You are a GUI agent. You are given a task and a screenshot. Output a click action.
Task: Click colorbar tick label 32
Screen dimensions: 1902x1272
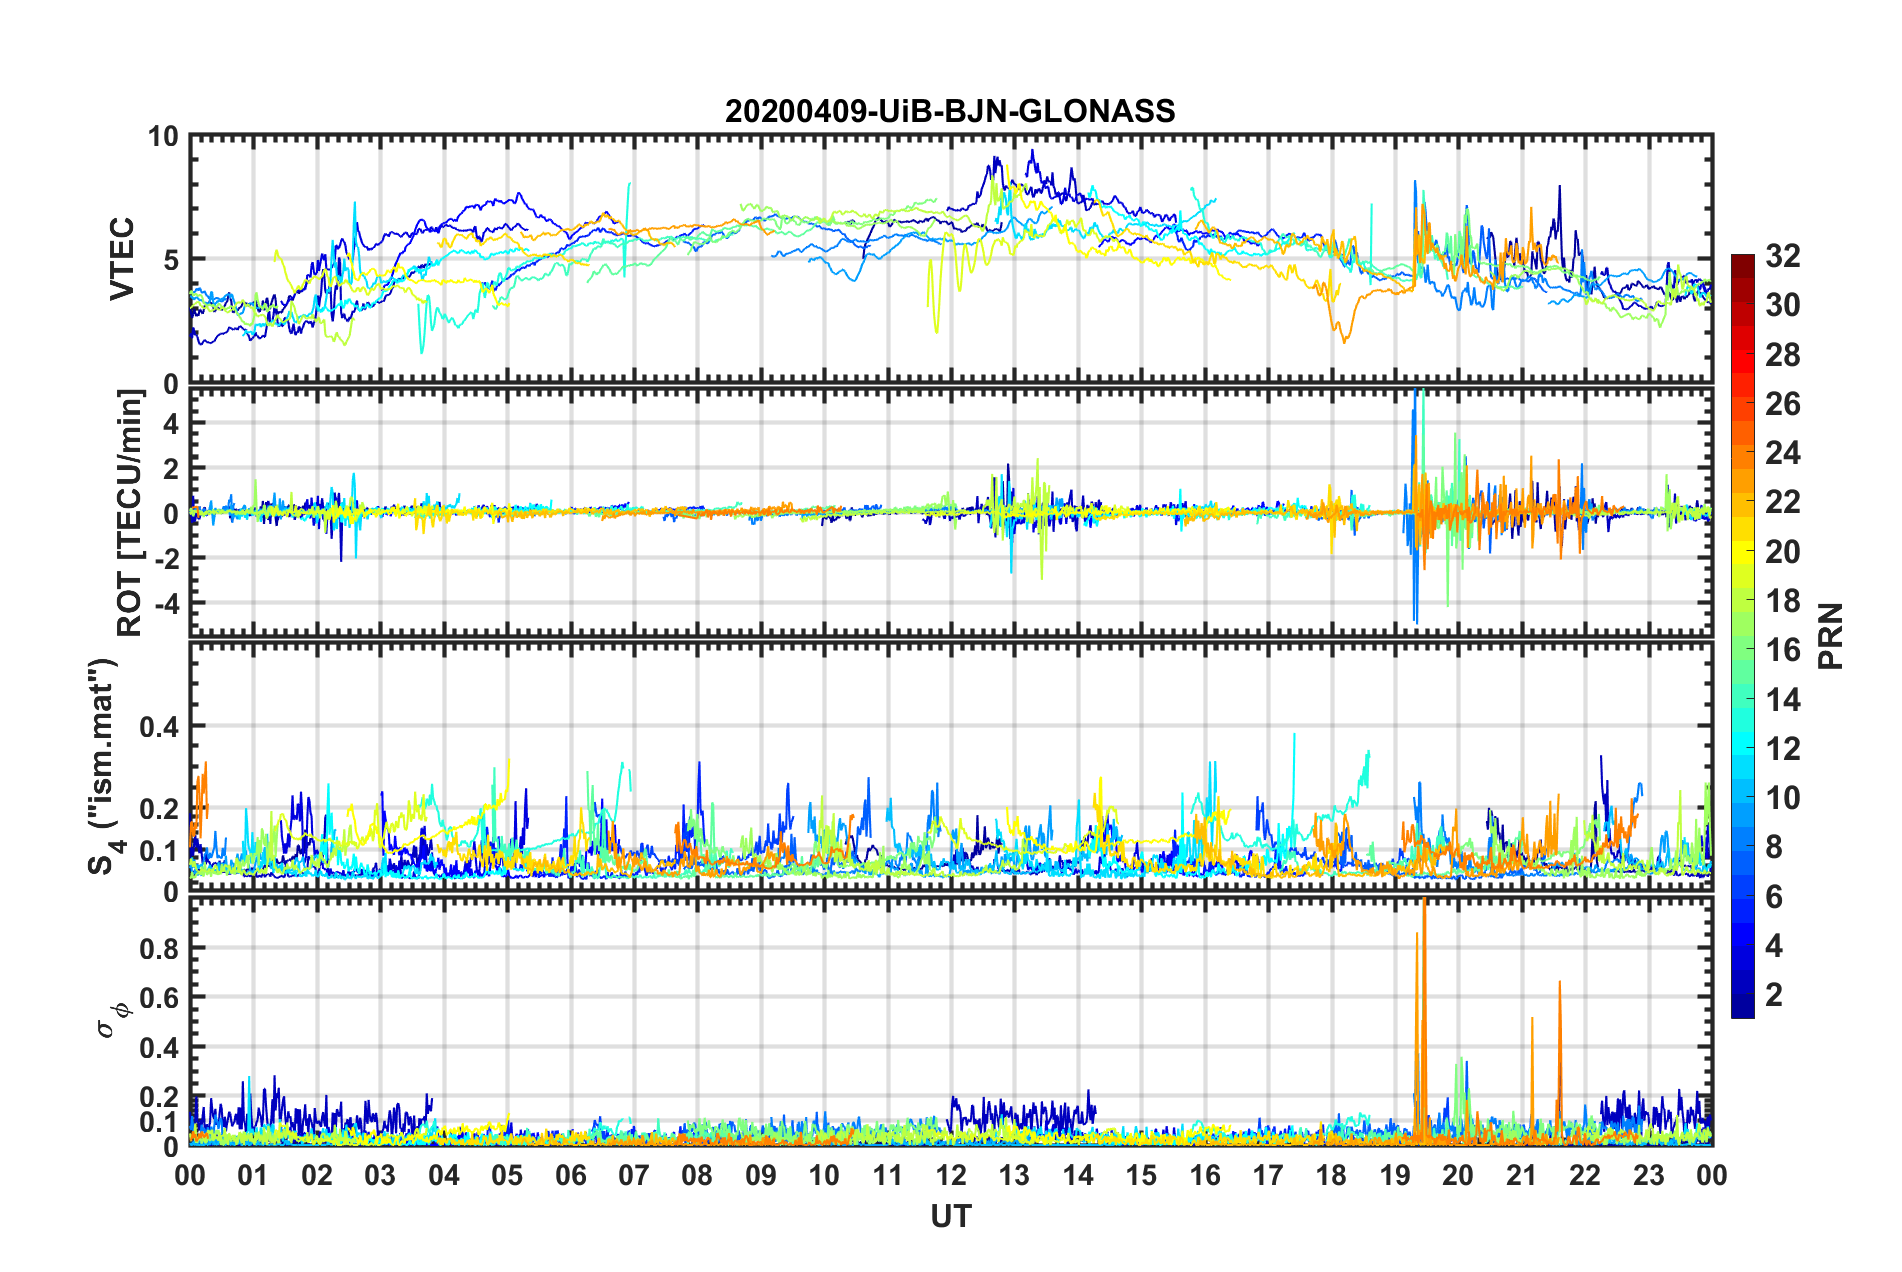point(1782,256)
